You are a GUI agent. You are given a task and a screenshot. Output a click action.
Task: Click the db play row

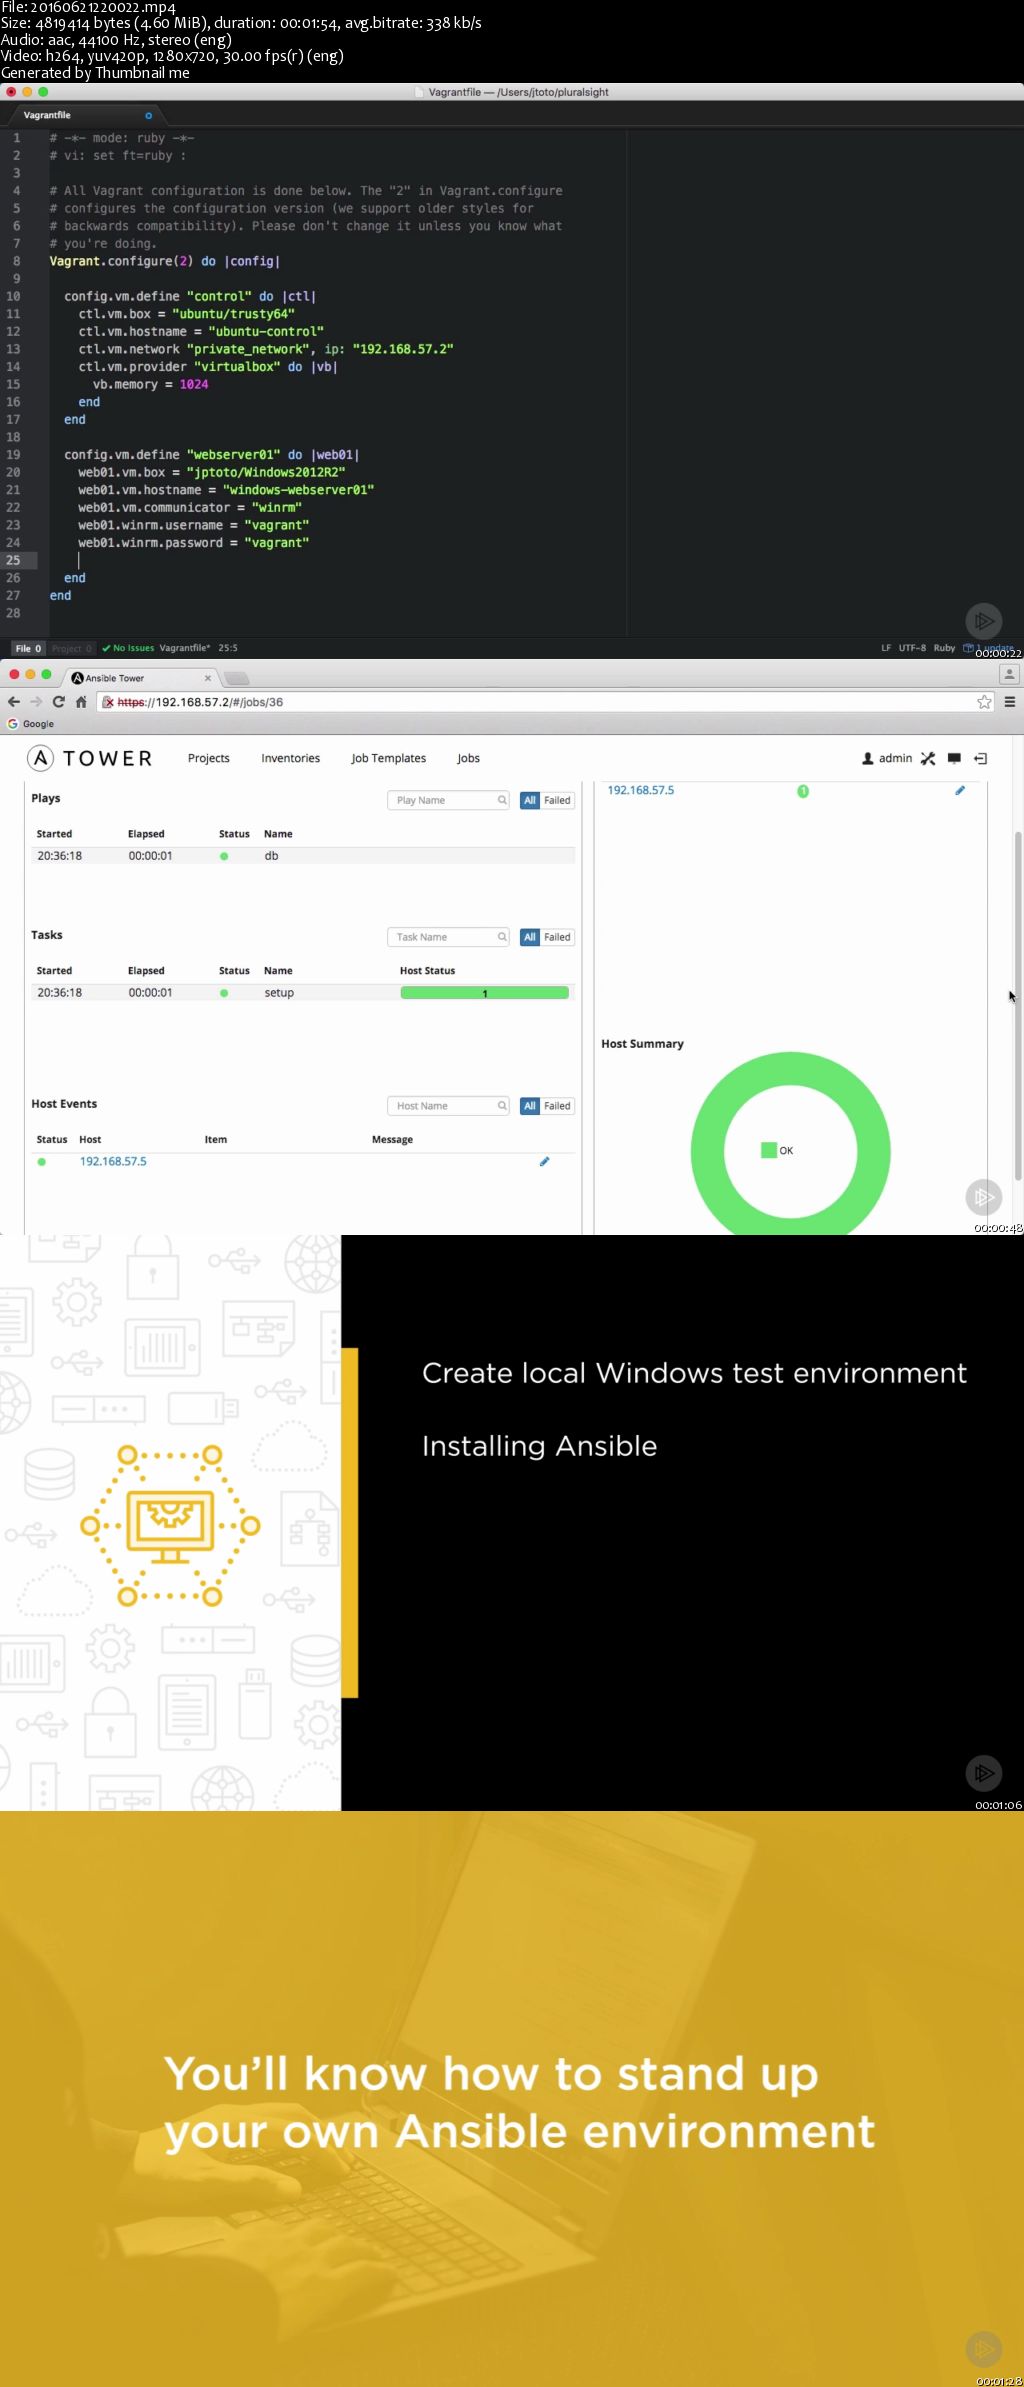[303, 856]
